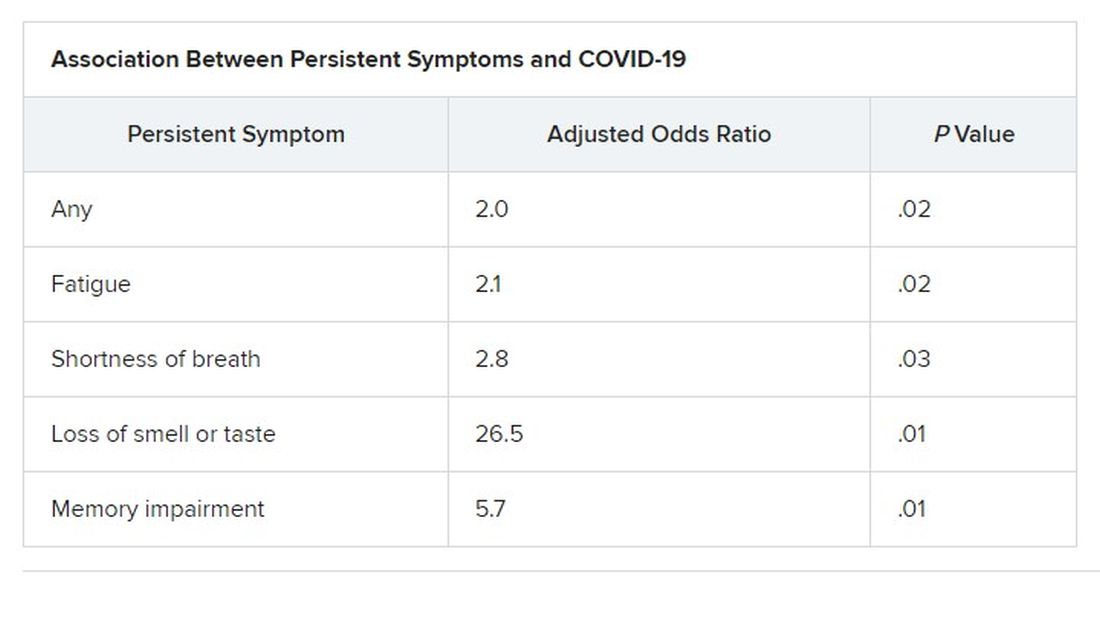Image resolution: width=1100 pixels, height=619 pixels.
Task: Select the P Value column header
Action: tap(973, 134)
